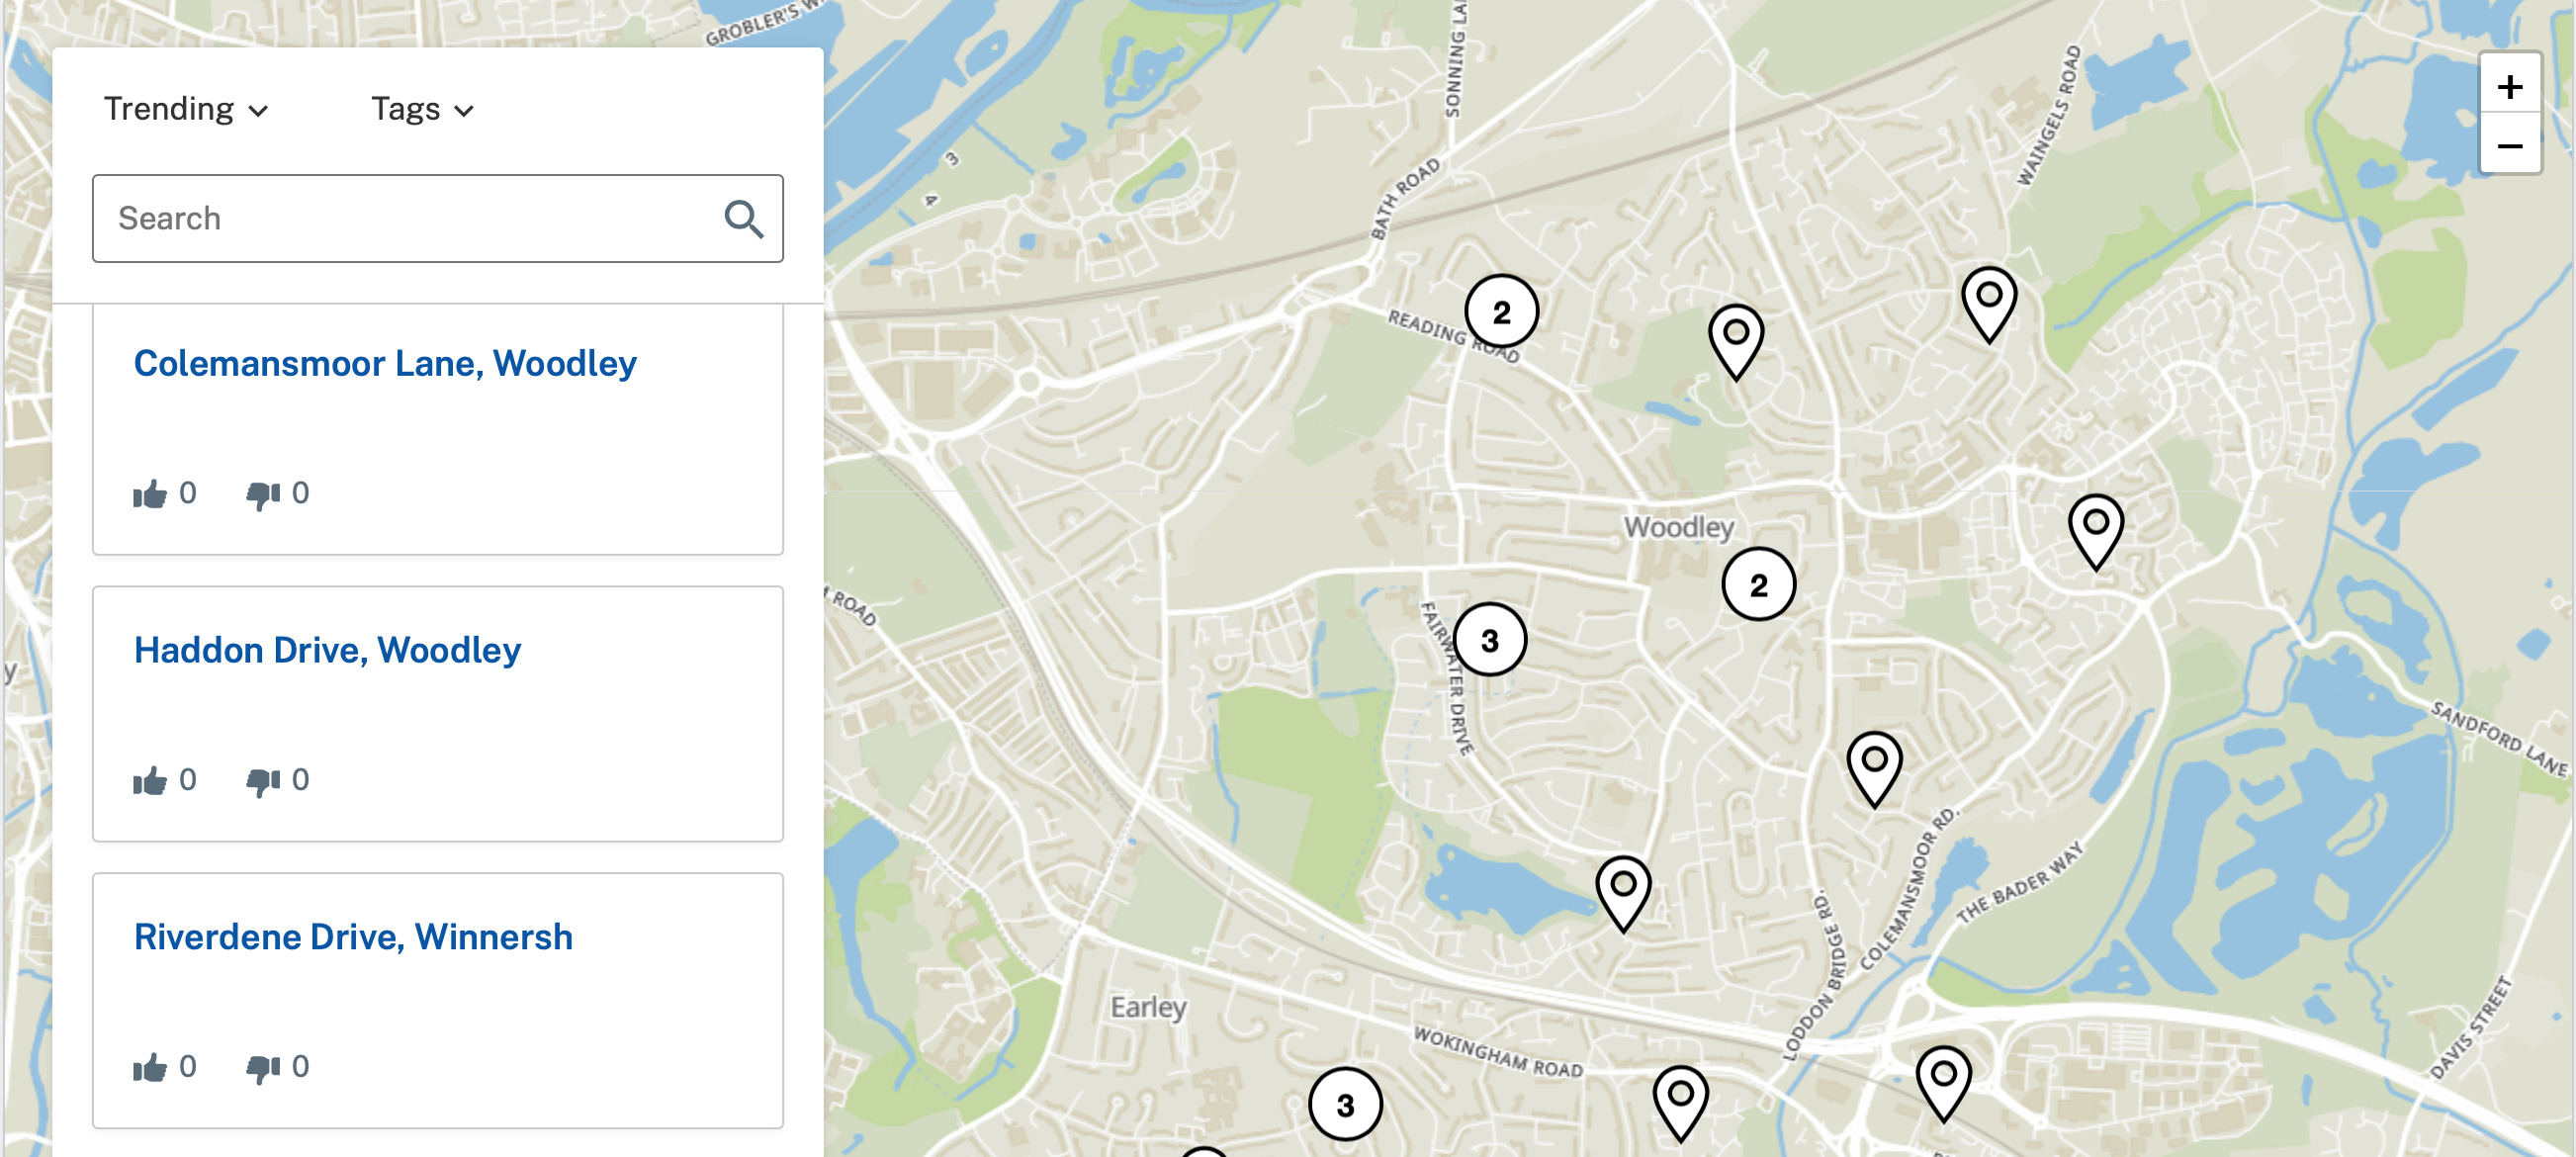Dislike the Haddon Drive, Woodley card
The width and height of the screenshot is (2576, 1157).
coord(263,781)
